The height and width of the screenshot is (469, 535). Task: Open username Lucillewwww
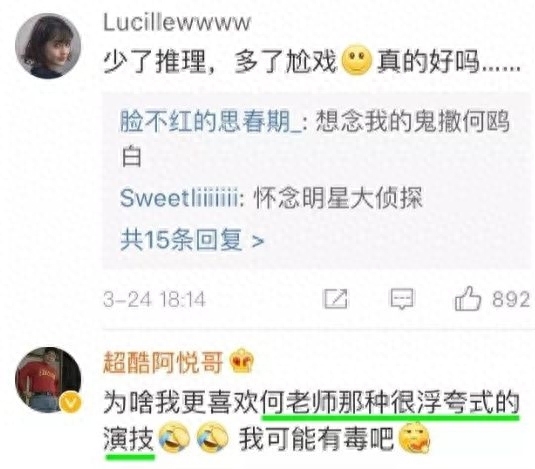click(177, 23)
